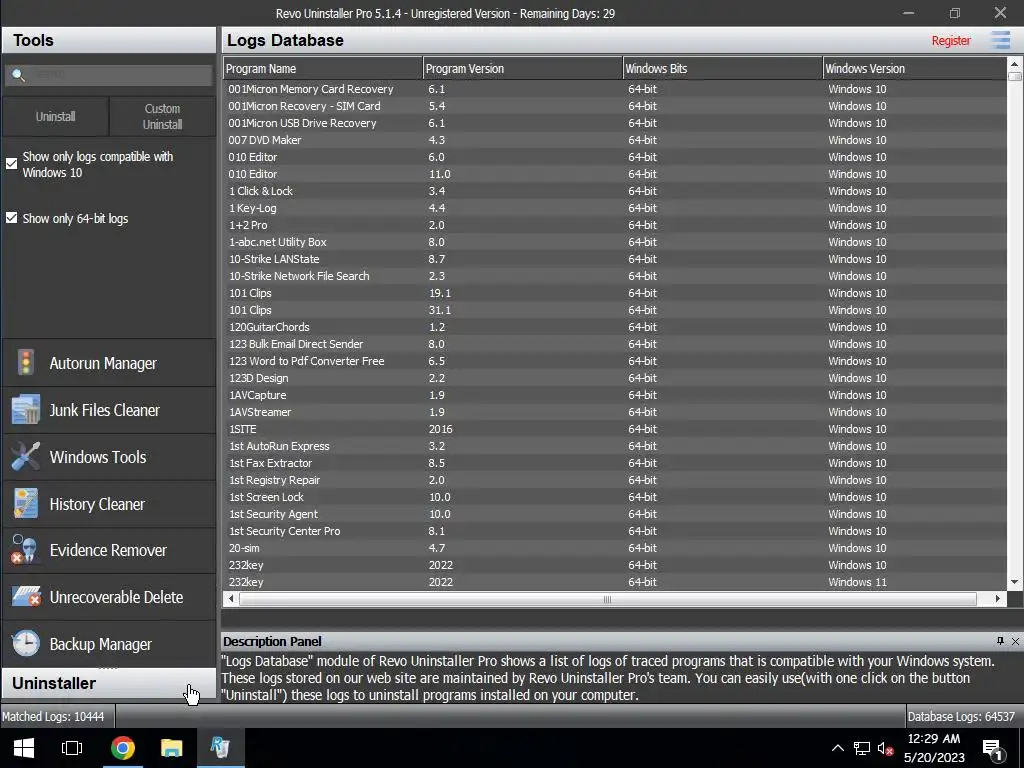Toggle Show only logs compatible with Windows 10
The image size is (1024, 768).
point(11,164)
